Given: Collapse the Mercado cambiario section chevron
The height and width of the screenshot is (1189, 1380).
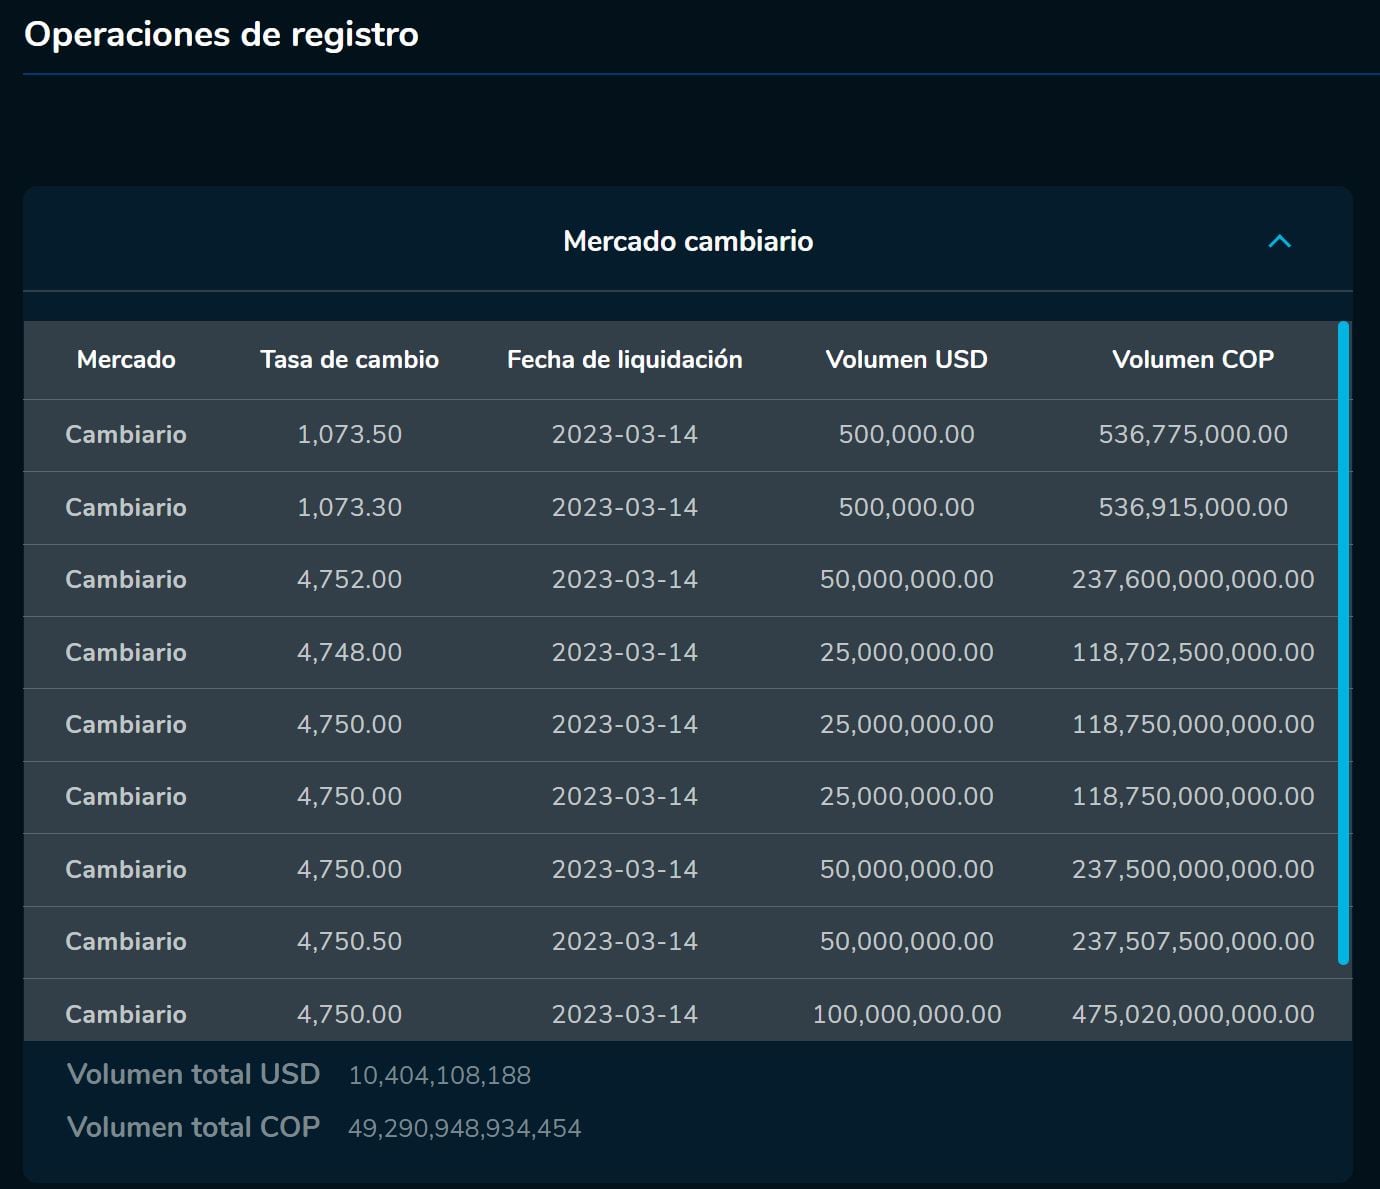Looking at the screenshot, I should click(1279, 241).
